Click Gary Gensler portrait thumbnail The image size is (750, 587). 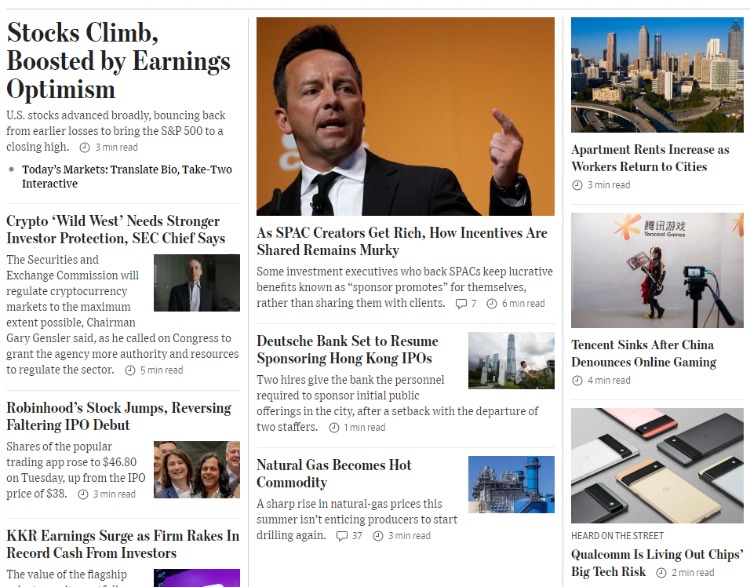(197, 283)
